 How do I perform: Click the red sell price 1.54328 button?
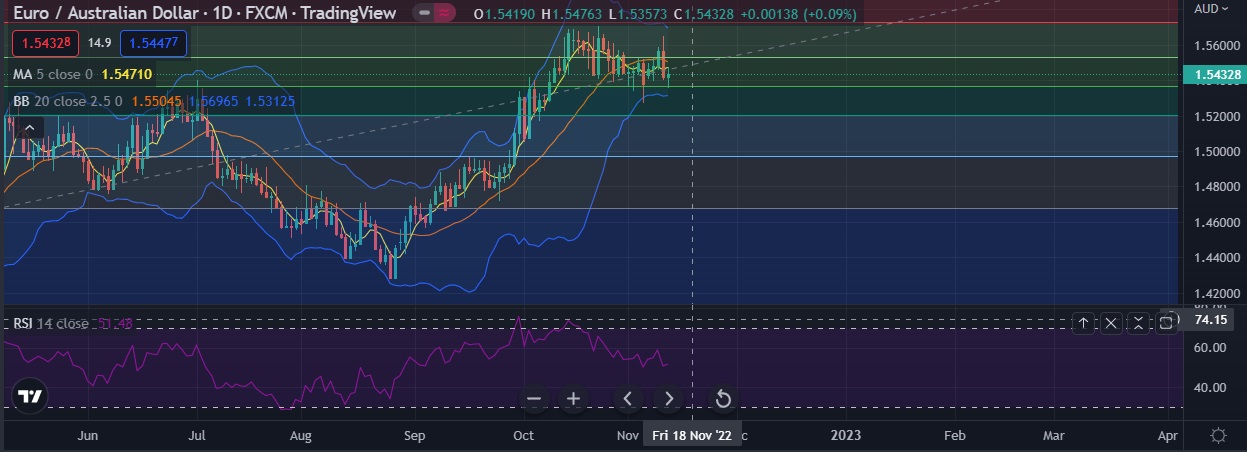pos(45,43)
